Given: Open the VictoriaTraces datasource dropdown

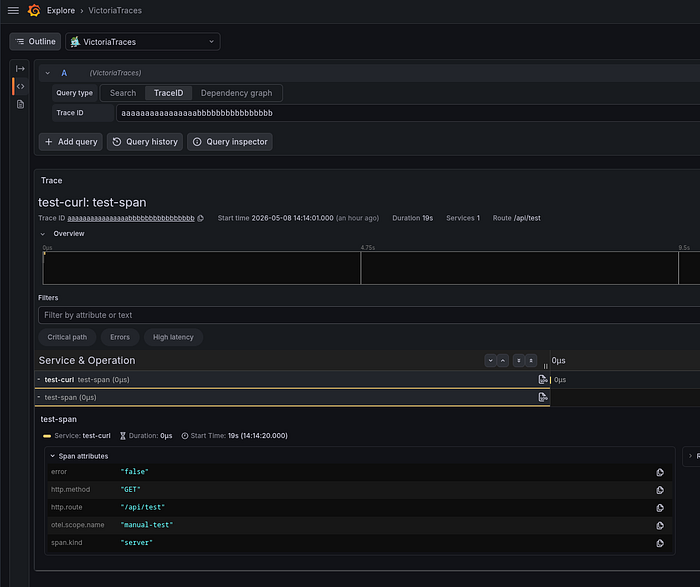Looking at the screenshot, I should tap(143, 42).
